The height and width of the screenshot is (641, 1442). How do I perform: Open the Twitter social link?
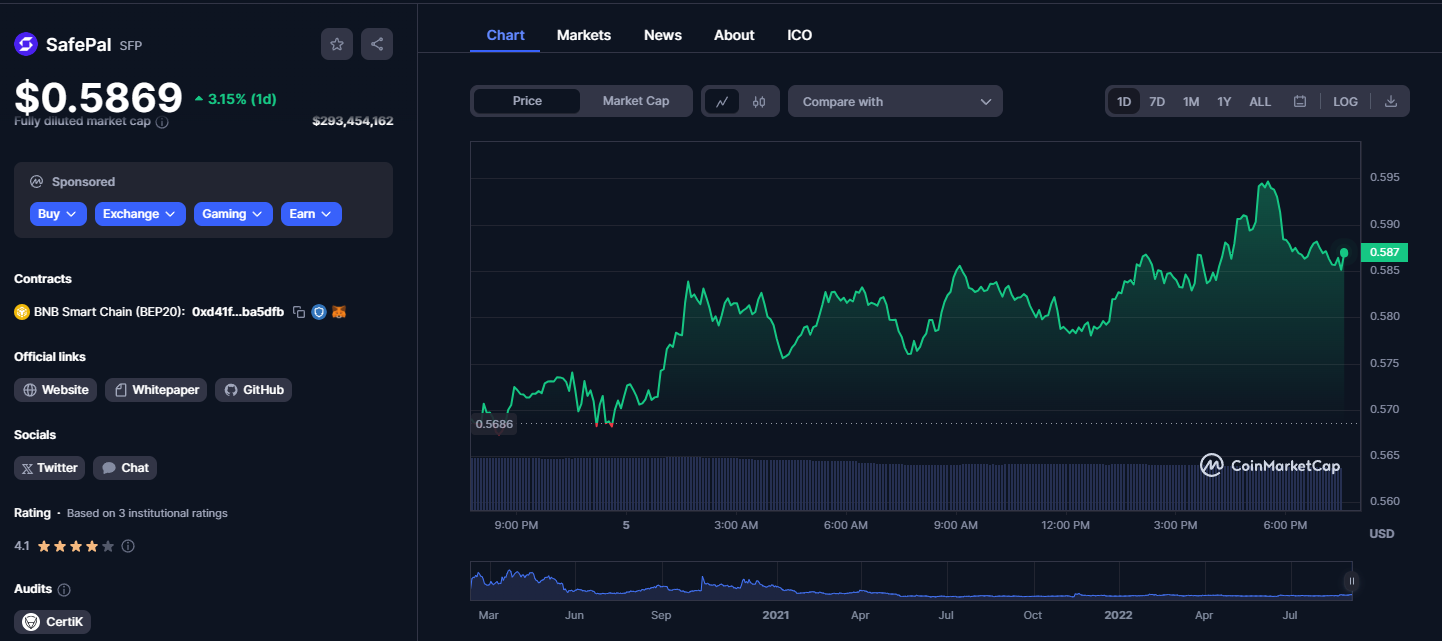[49, 468]
